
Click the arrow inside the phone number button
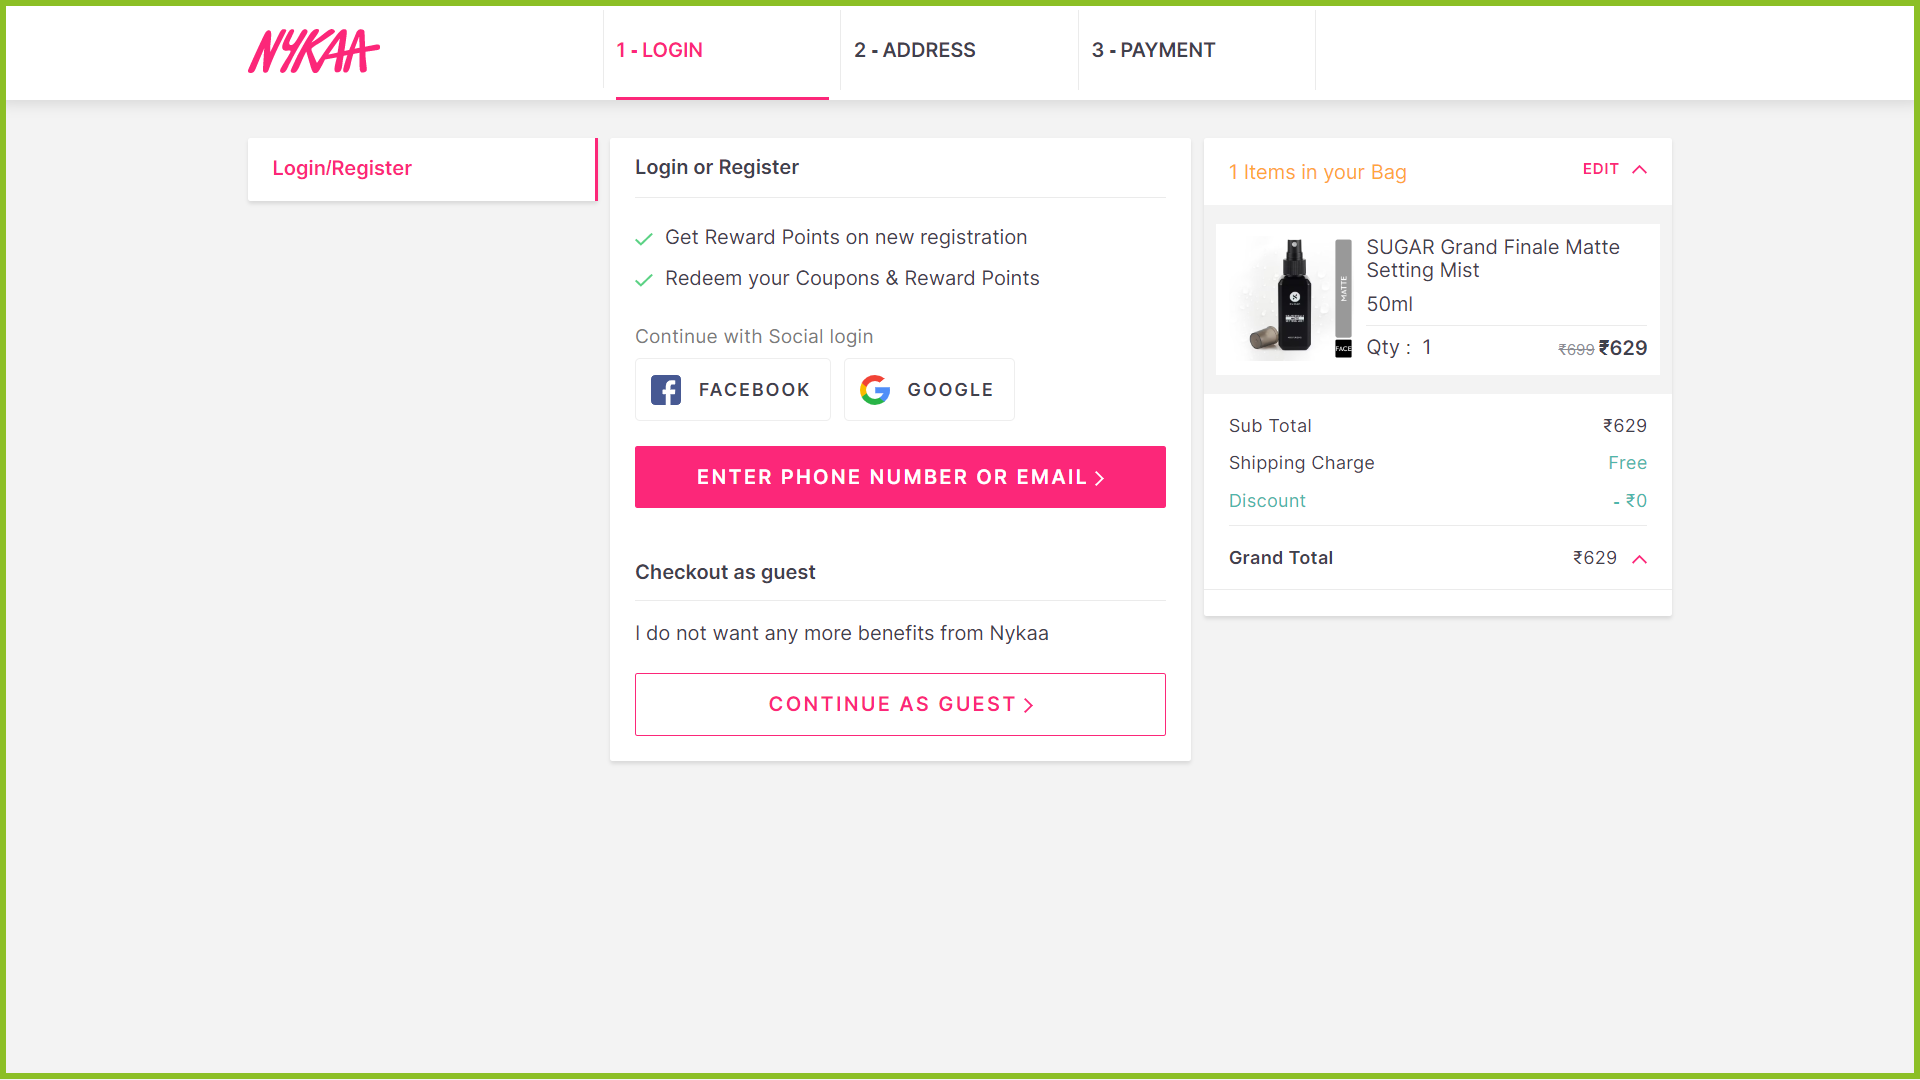[x=1100, y=478]
